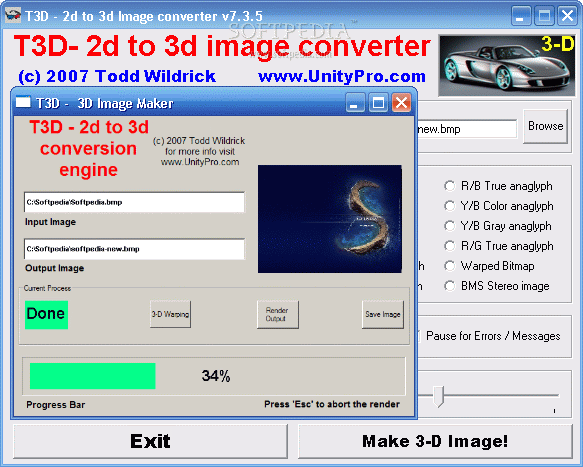Click the 3D Image Maker window icon
Screen dimensions: 583x467
click(x=23, y=102)
